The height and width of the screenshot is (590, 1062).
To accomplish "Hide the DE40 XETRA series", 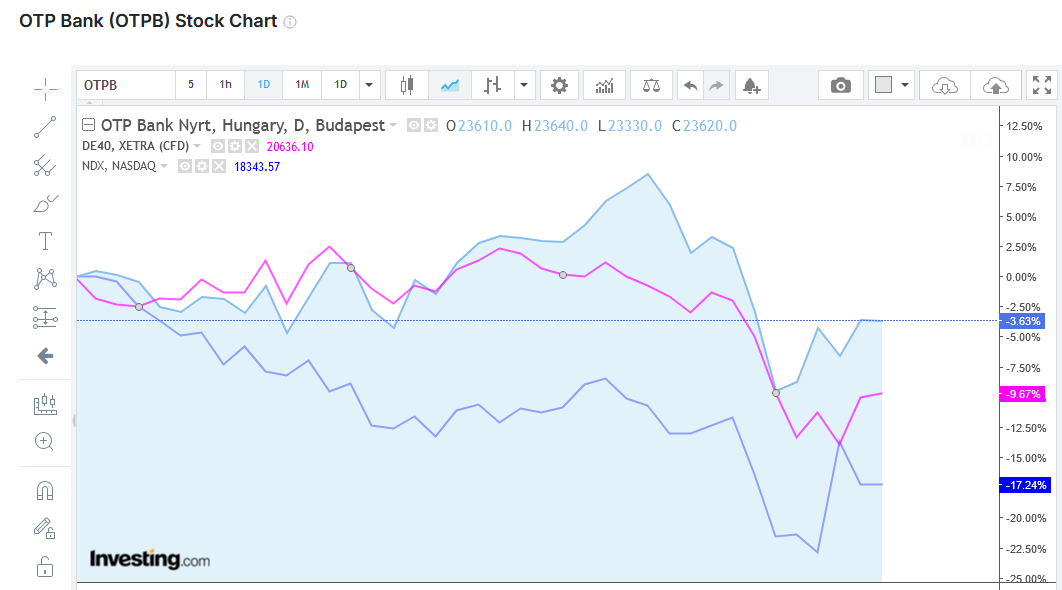I will (x=218, y=146).
